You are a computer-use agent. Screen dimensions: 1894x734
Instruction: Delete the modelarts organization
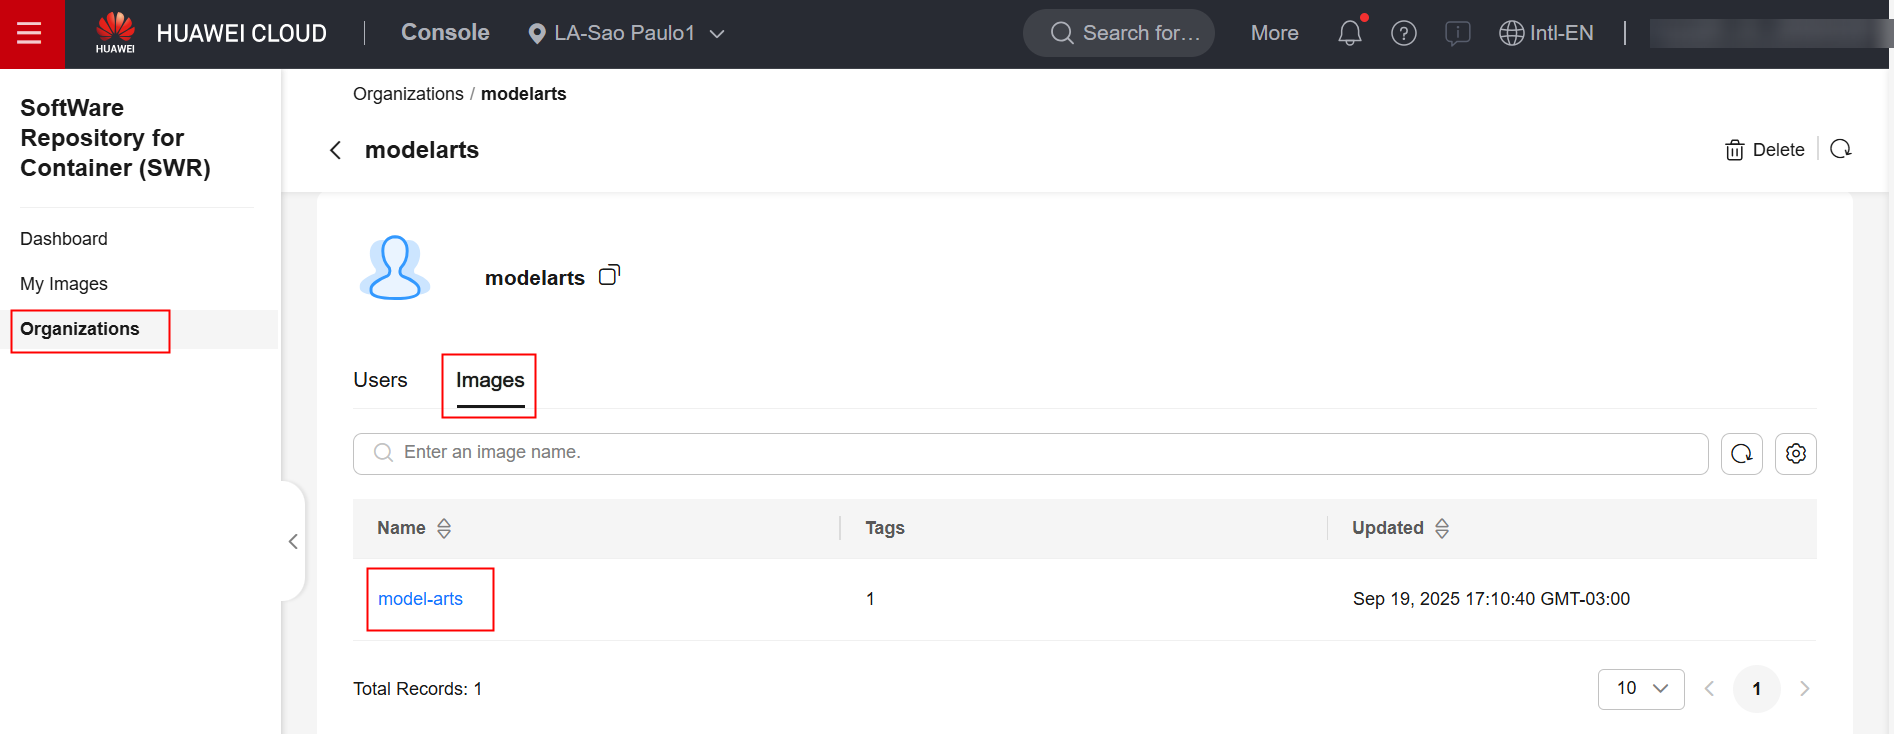point(1765,150)
